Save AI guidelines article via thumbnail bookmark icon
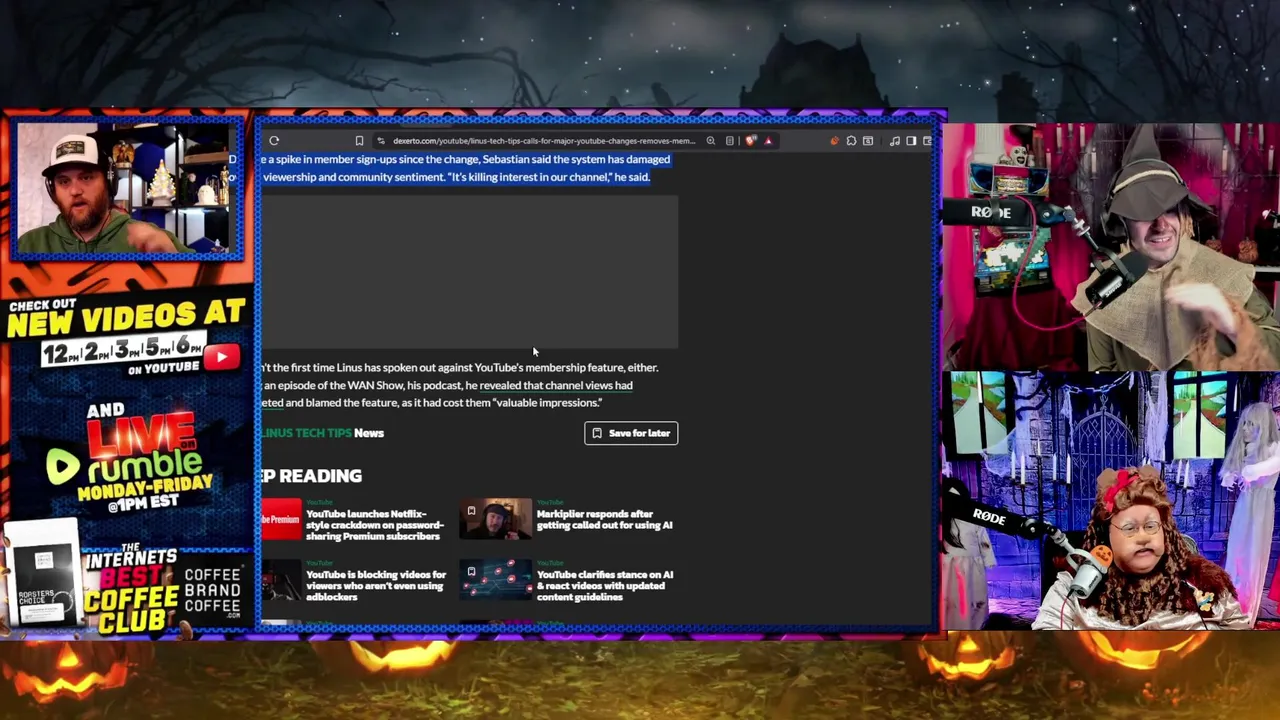The image size is (1280, 720). pos(471,571)
